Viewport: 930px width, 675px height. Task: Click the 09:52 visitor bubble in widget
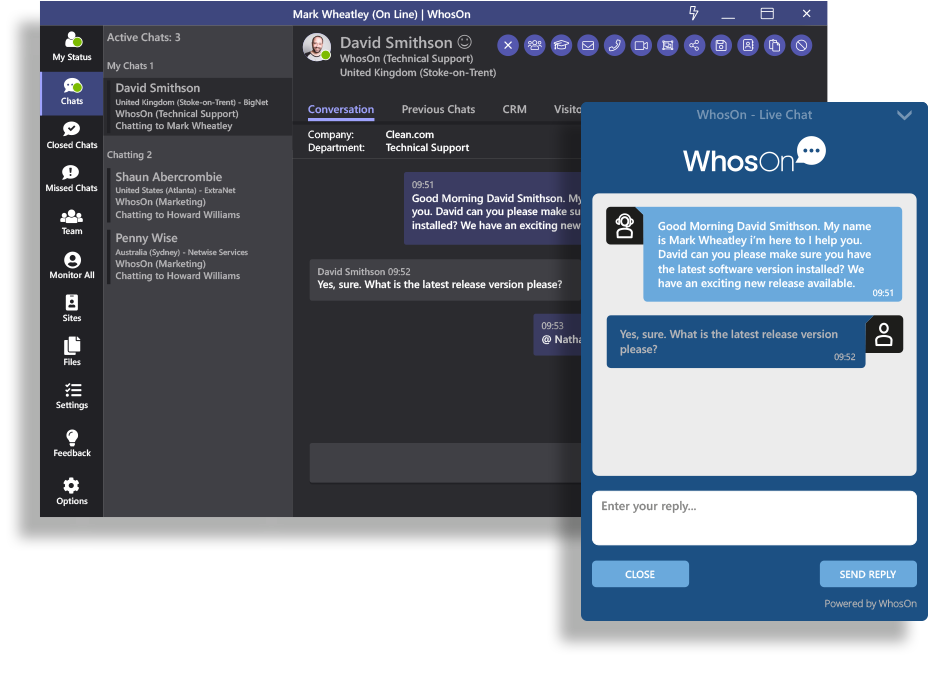[x=735, y=342]
